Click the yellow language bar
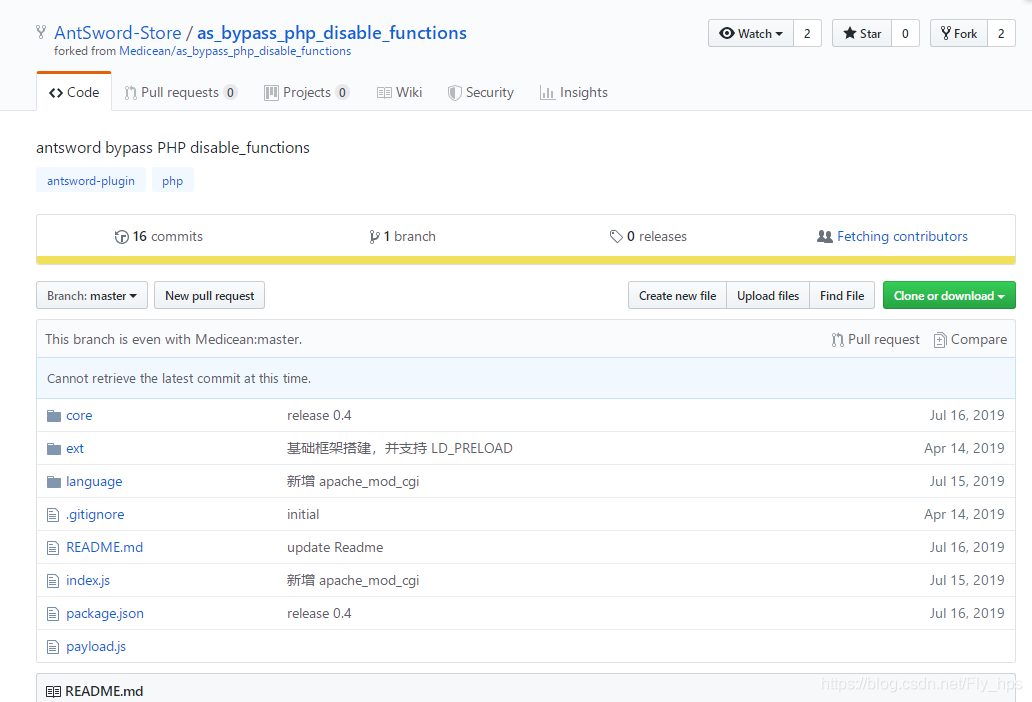The width and height of the screenshot is (1032, 702). 526,261
